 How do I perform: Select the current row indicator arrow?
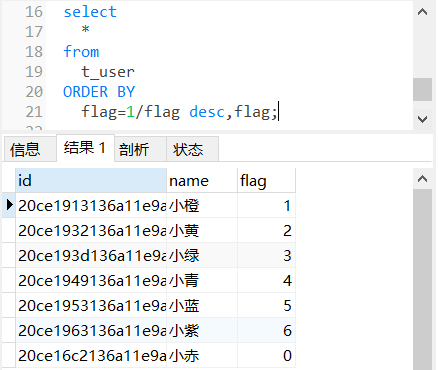9,205
